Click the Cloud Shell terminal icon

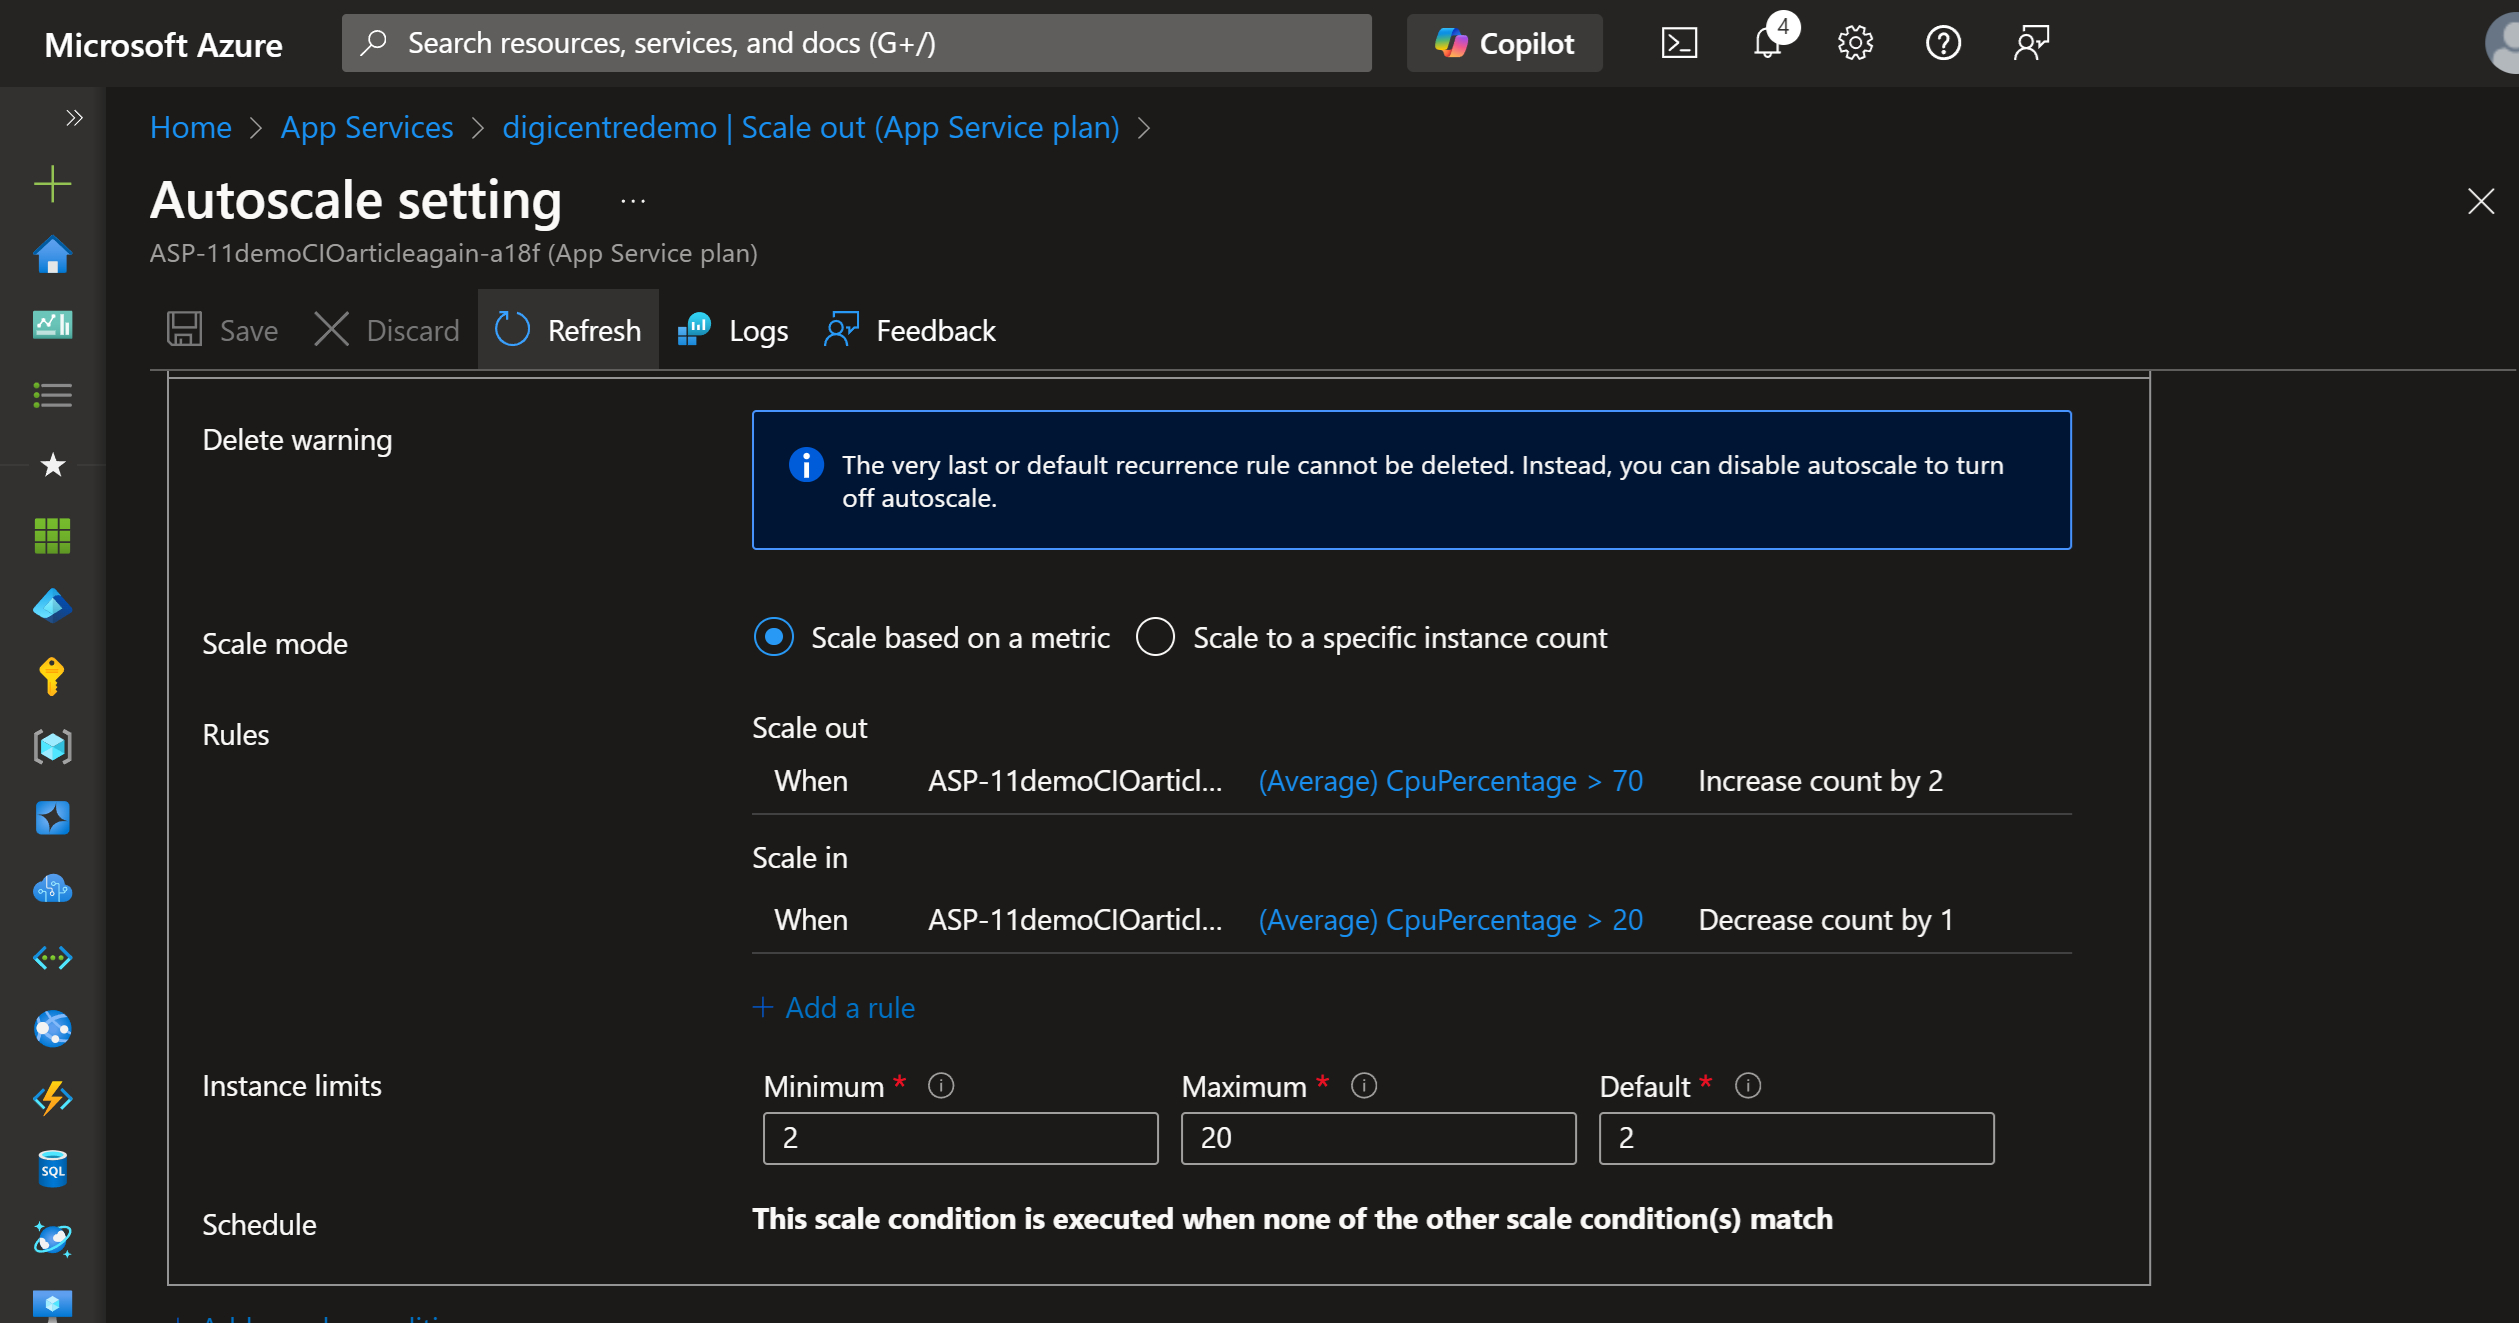coord(1679,42)
